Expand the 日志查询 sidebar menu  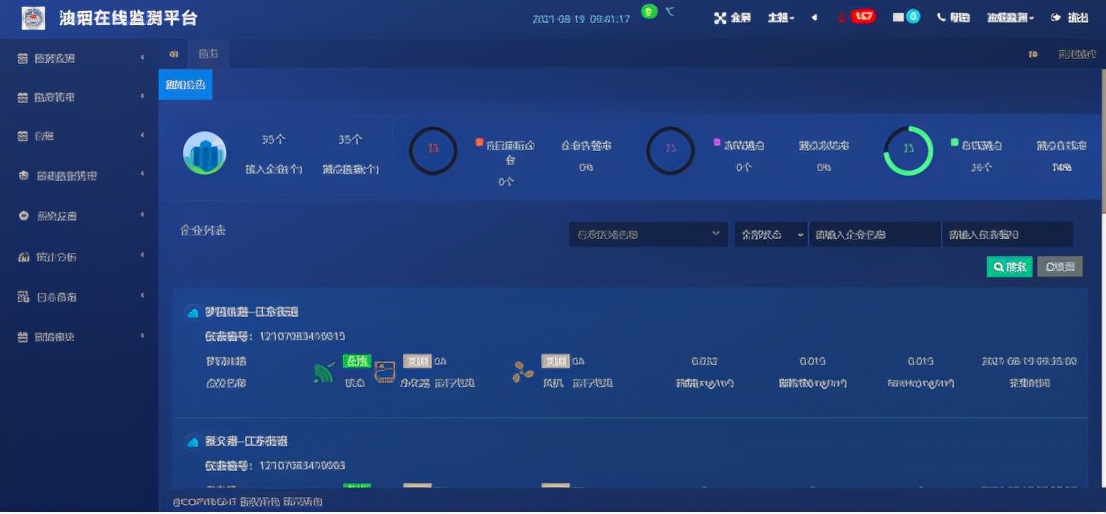pos(80,297)
